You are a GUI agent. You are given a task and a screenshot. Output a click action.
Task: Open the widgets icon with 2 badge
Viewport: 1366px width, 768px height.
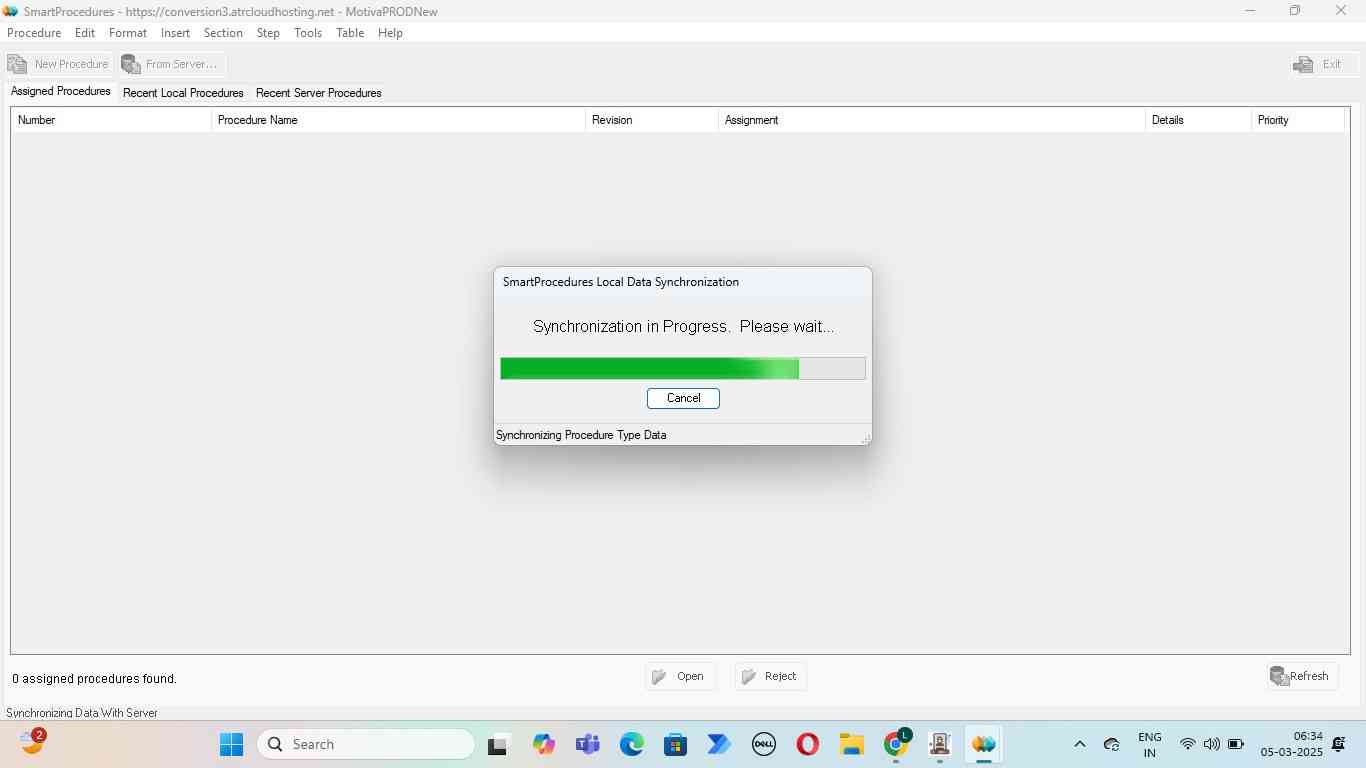point(33,742)
